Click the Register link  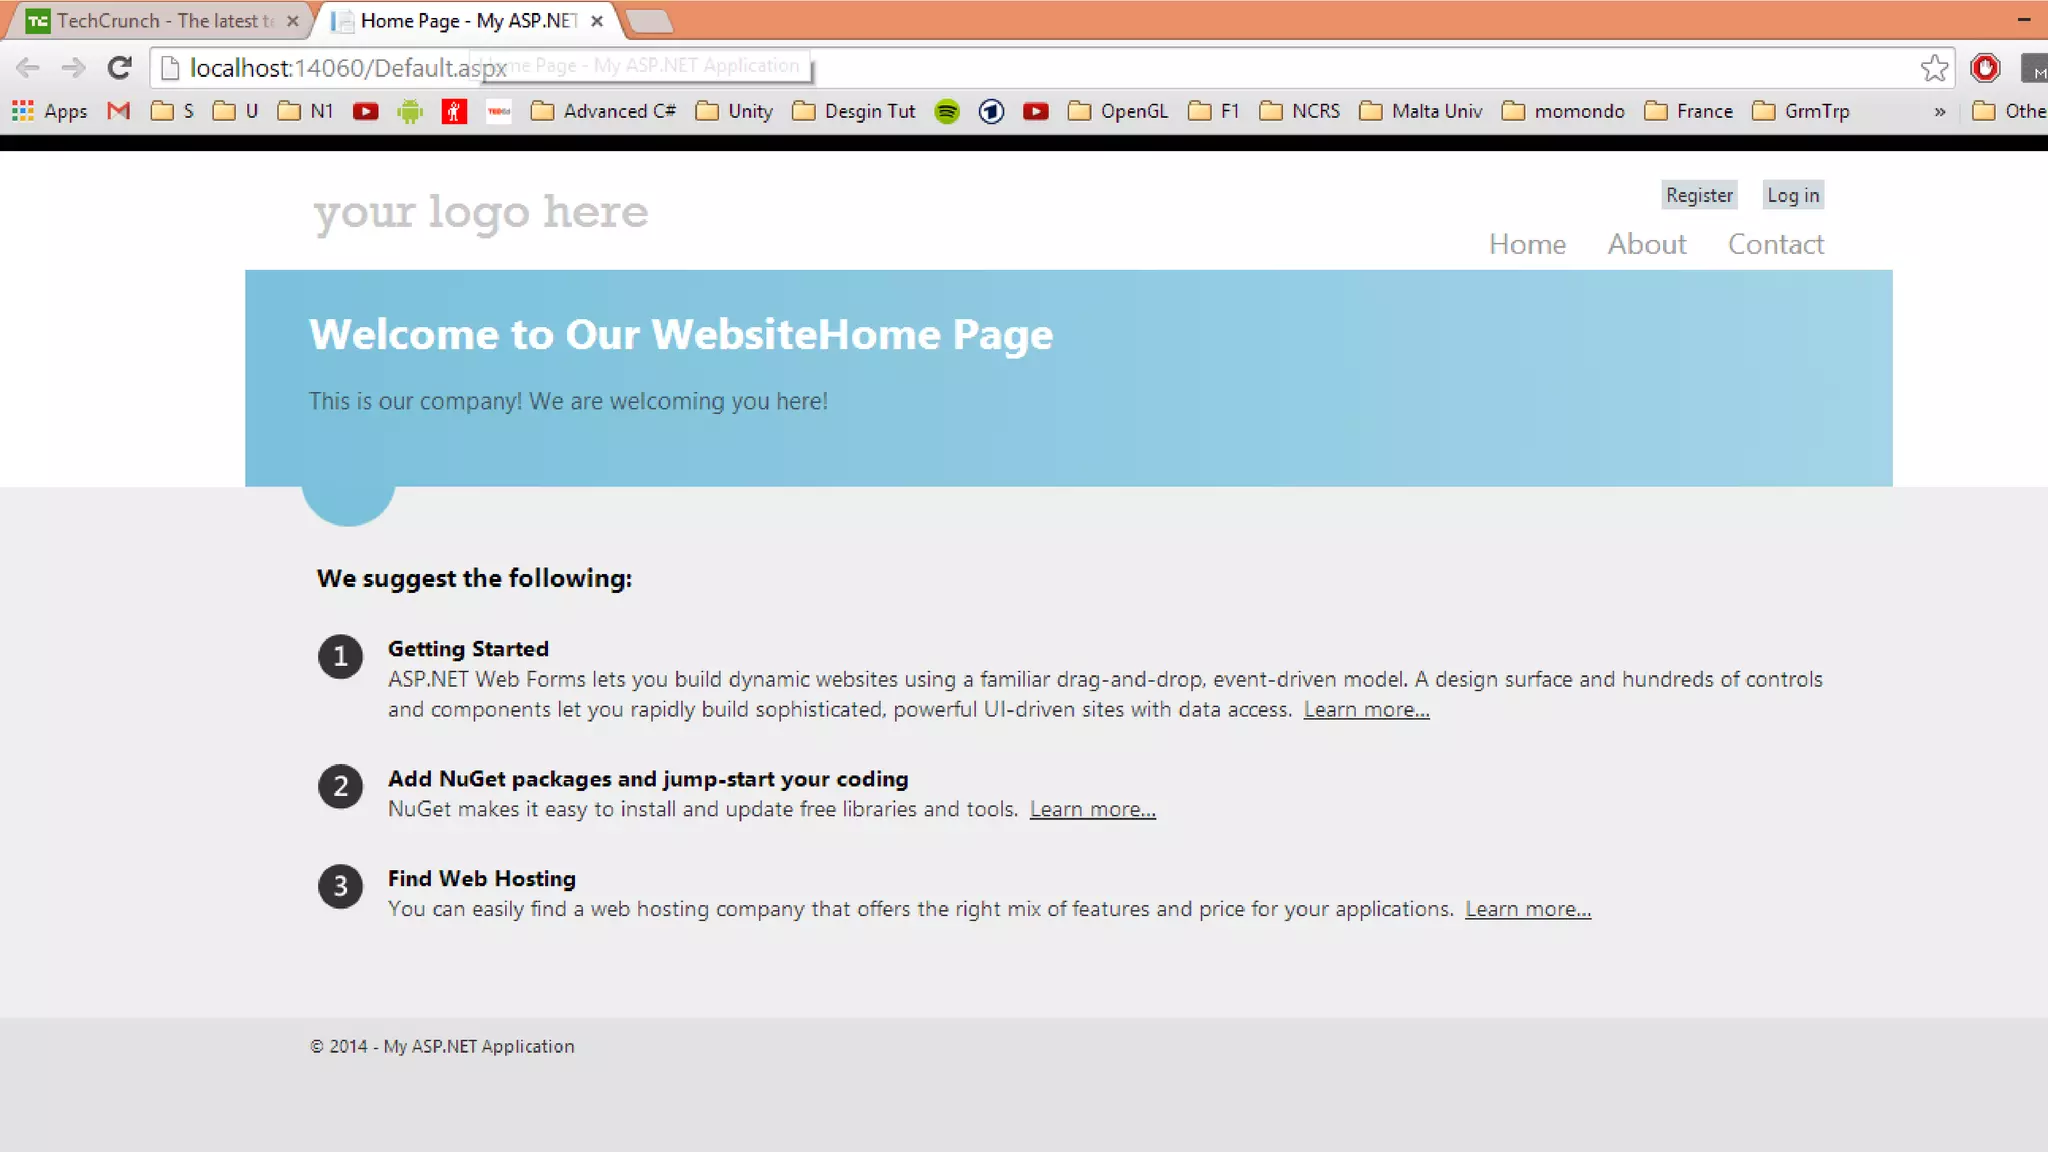point(1699,195)
